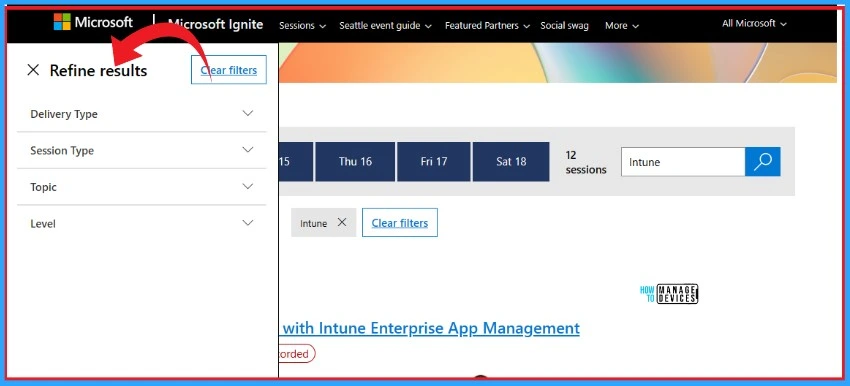Remove the Intune filter chip
850x386 pixels.
tap(342, 222)
